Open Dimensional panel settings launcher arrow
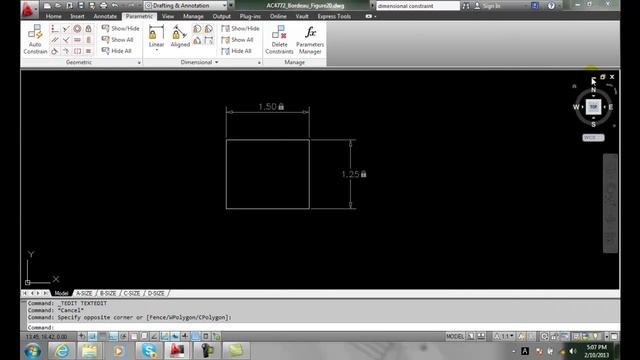 click(x=259, y=63)
